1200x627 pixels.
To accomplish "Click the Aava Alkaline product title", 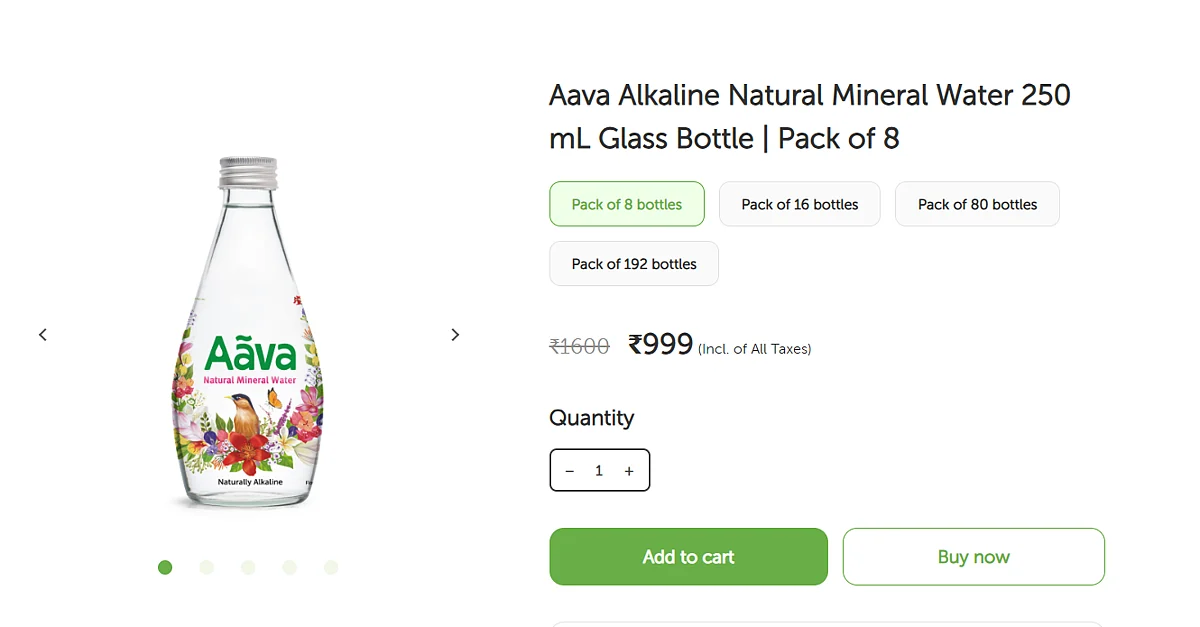I will point(810,116).
